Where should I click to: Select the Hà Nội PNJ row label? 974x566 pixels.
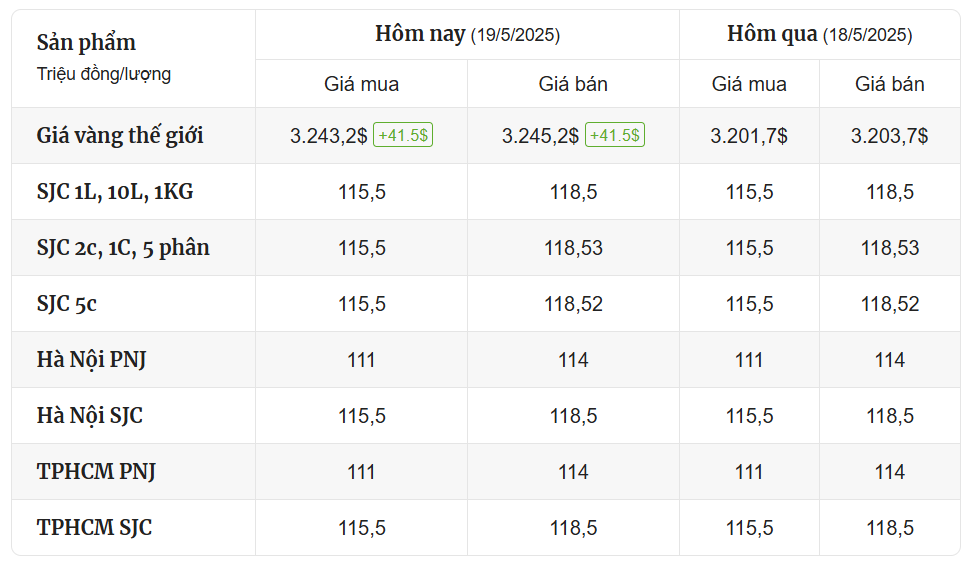pyautogui.click(x=91, y=360)
